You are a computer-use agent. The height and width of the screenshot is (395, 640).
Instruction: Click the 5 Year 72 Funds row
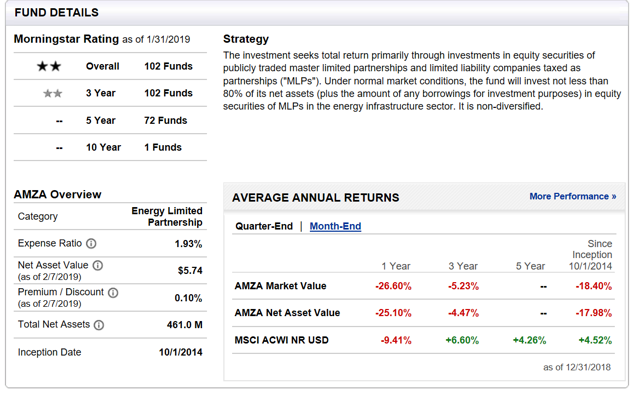point(110,120)
